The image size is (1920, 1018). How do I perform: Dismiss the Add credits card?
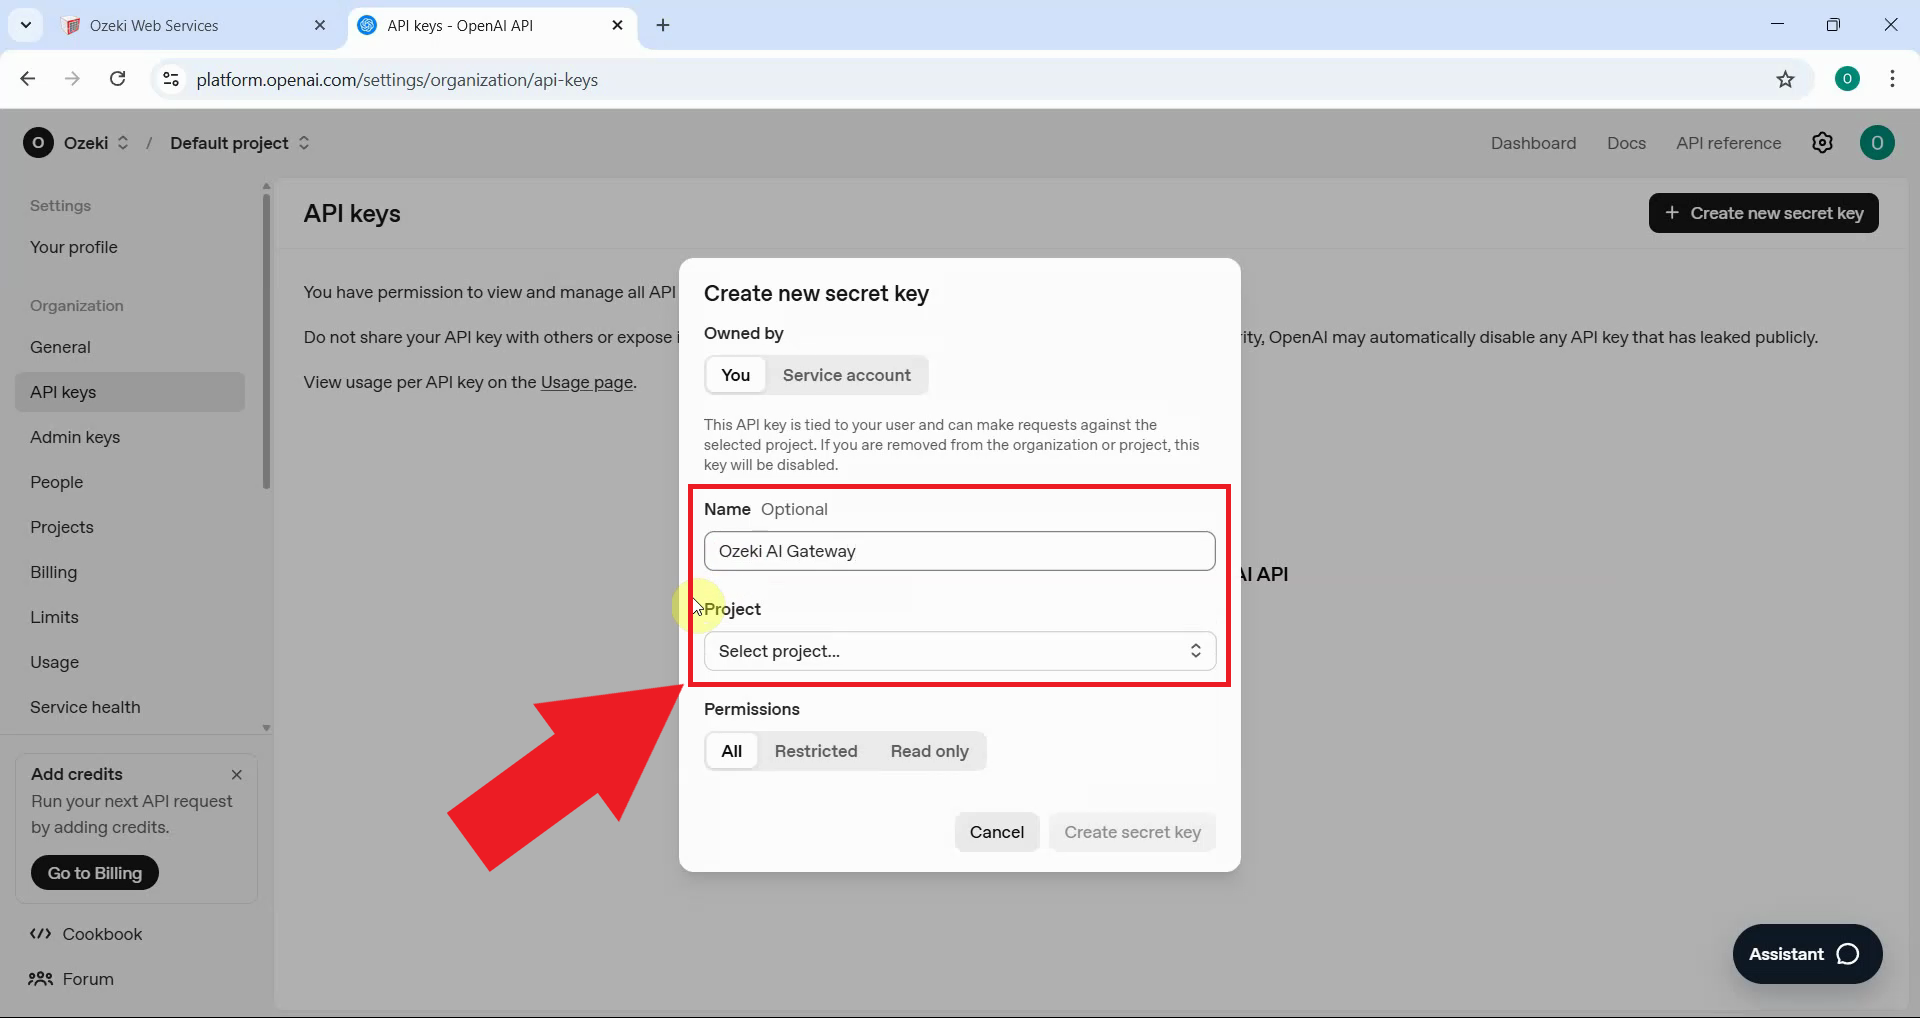237,775
